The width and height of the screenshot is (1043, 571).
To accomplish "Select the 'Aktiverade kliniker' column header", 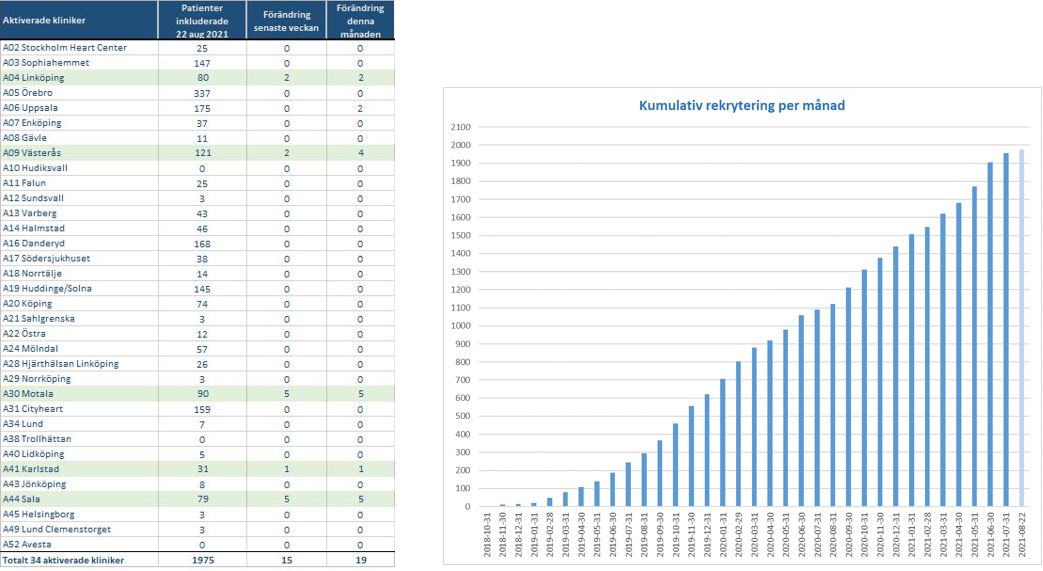I will pyautogui.click(x=78, y=20).
